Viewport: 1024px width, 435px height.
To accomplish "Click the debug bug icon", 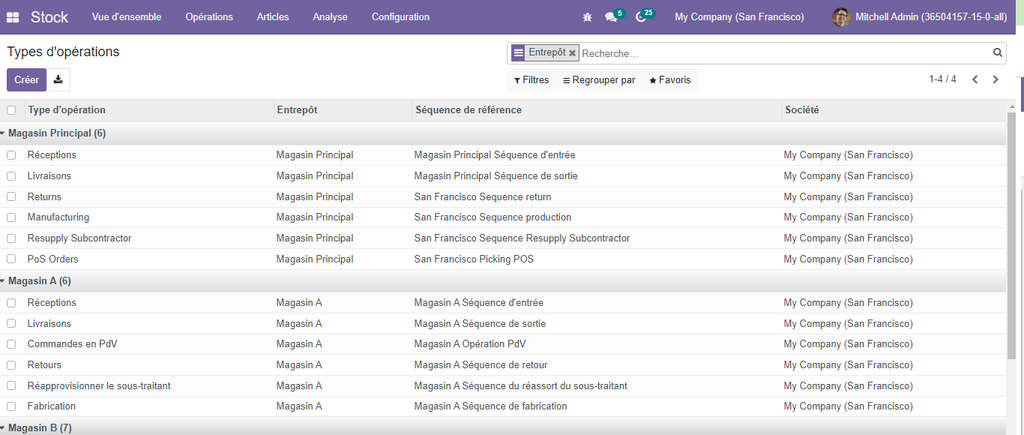I will 587,17.
